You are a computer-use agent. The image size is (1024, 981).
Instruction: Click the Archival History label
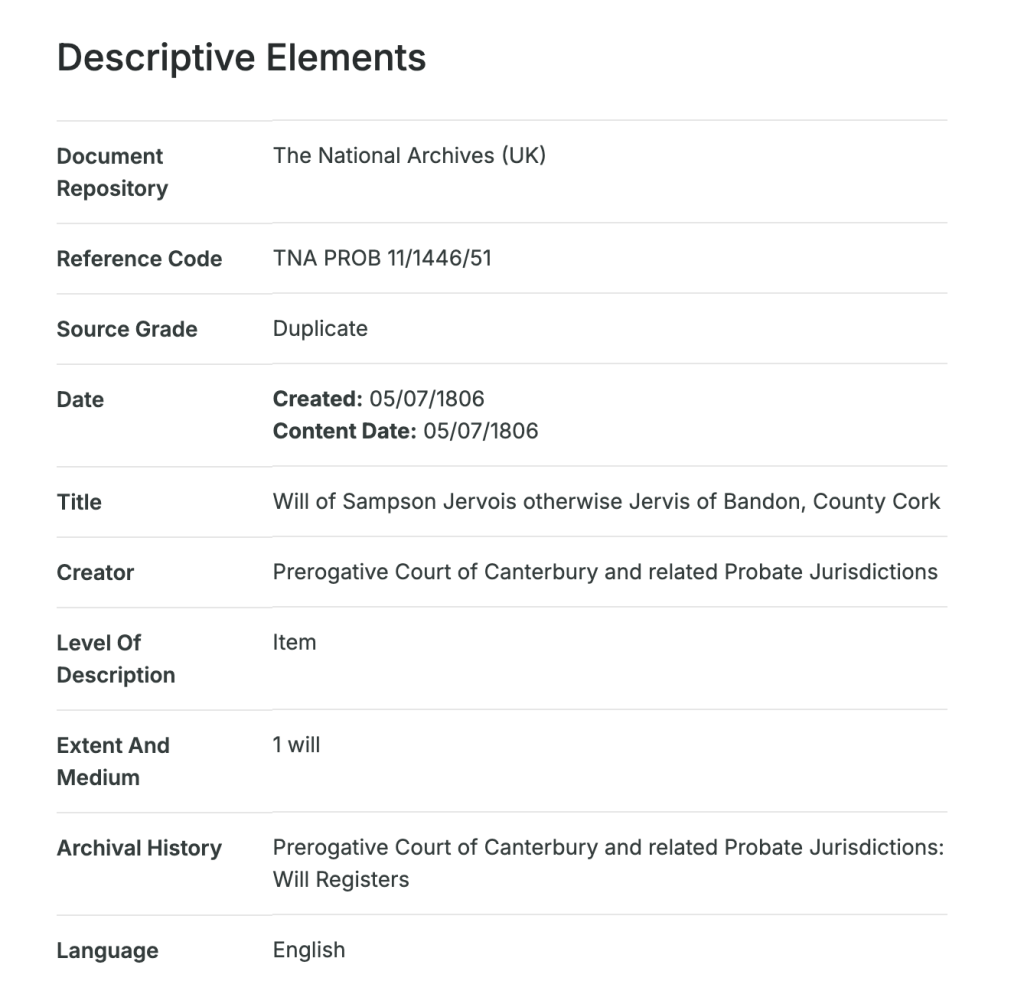139,848
